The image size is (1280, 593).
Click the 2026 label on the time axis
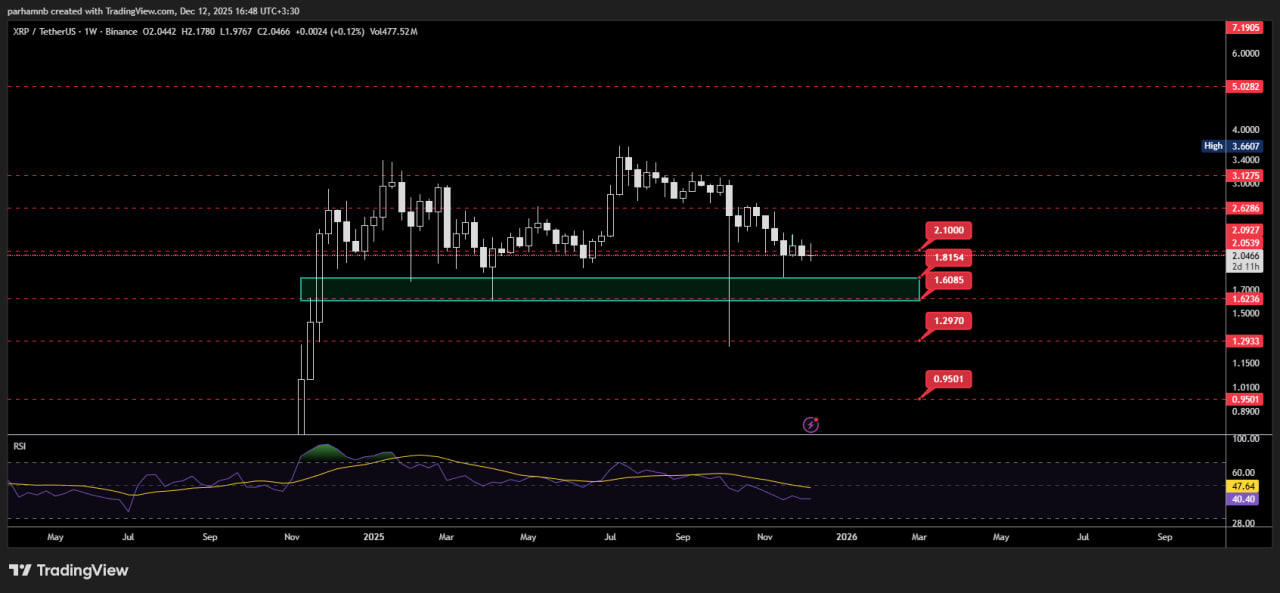coord(846,537)
